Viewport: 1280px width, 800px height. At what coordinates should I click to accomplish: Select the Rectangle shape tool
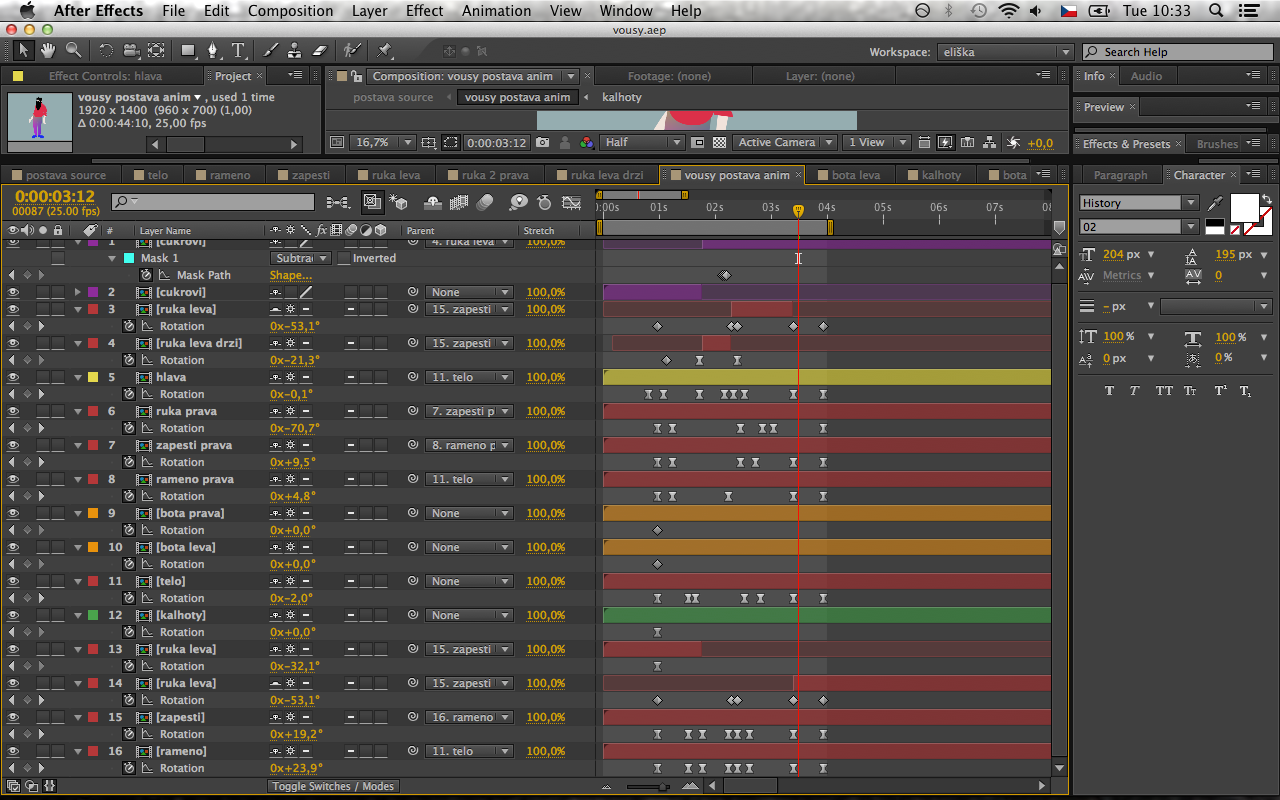coord(188,50)
